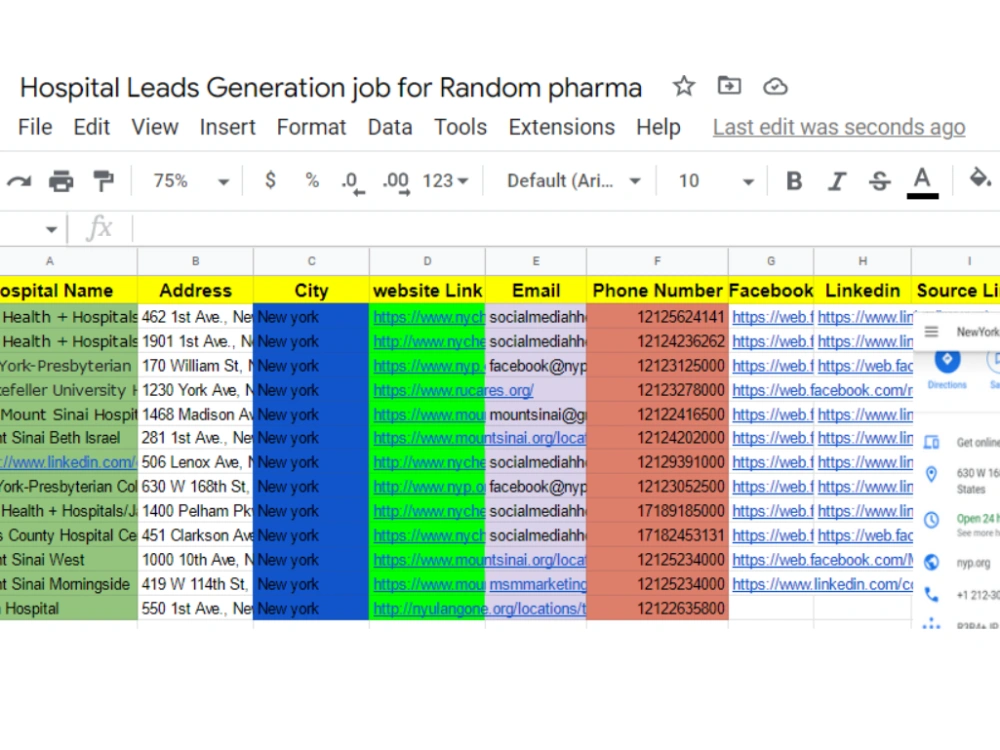Click into the formula bar
The image size is (1000, 750).
click(566, 228)
